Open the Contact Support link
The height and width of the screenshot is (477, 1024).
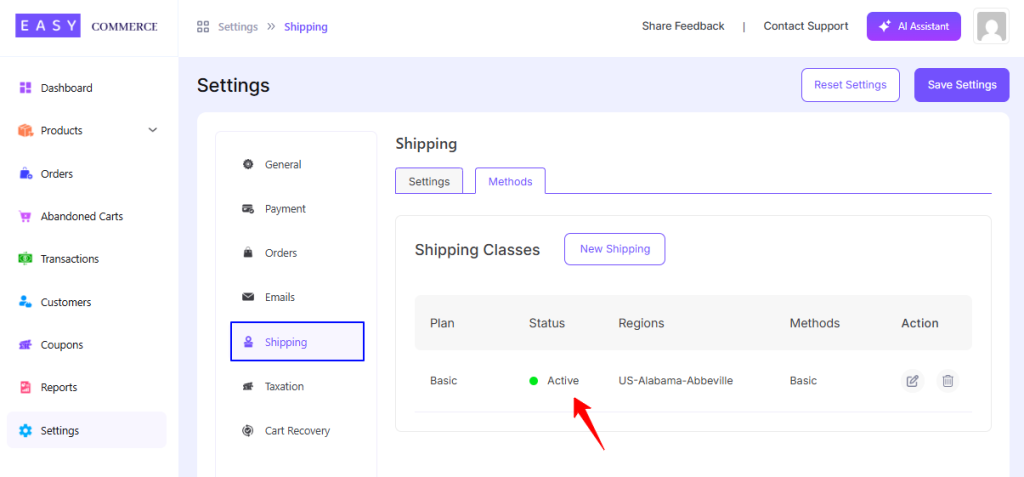pos(806,26)
